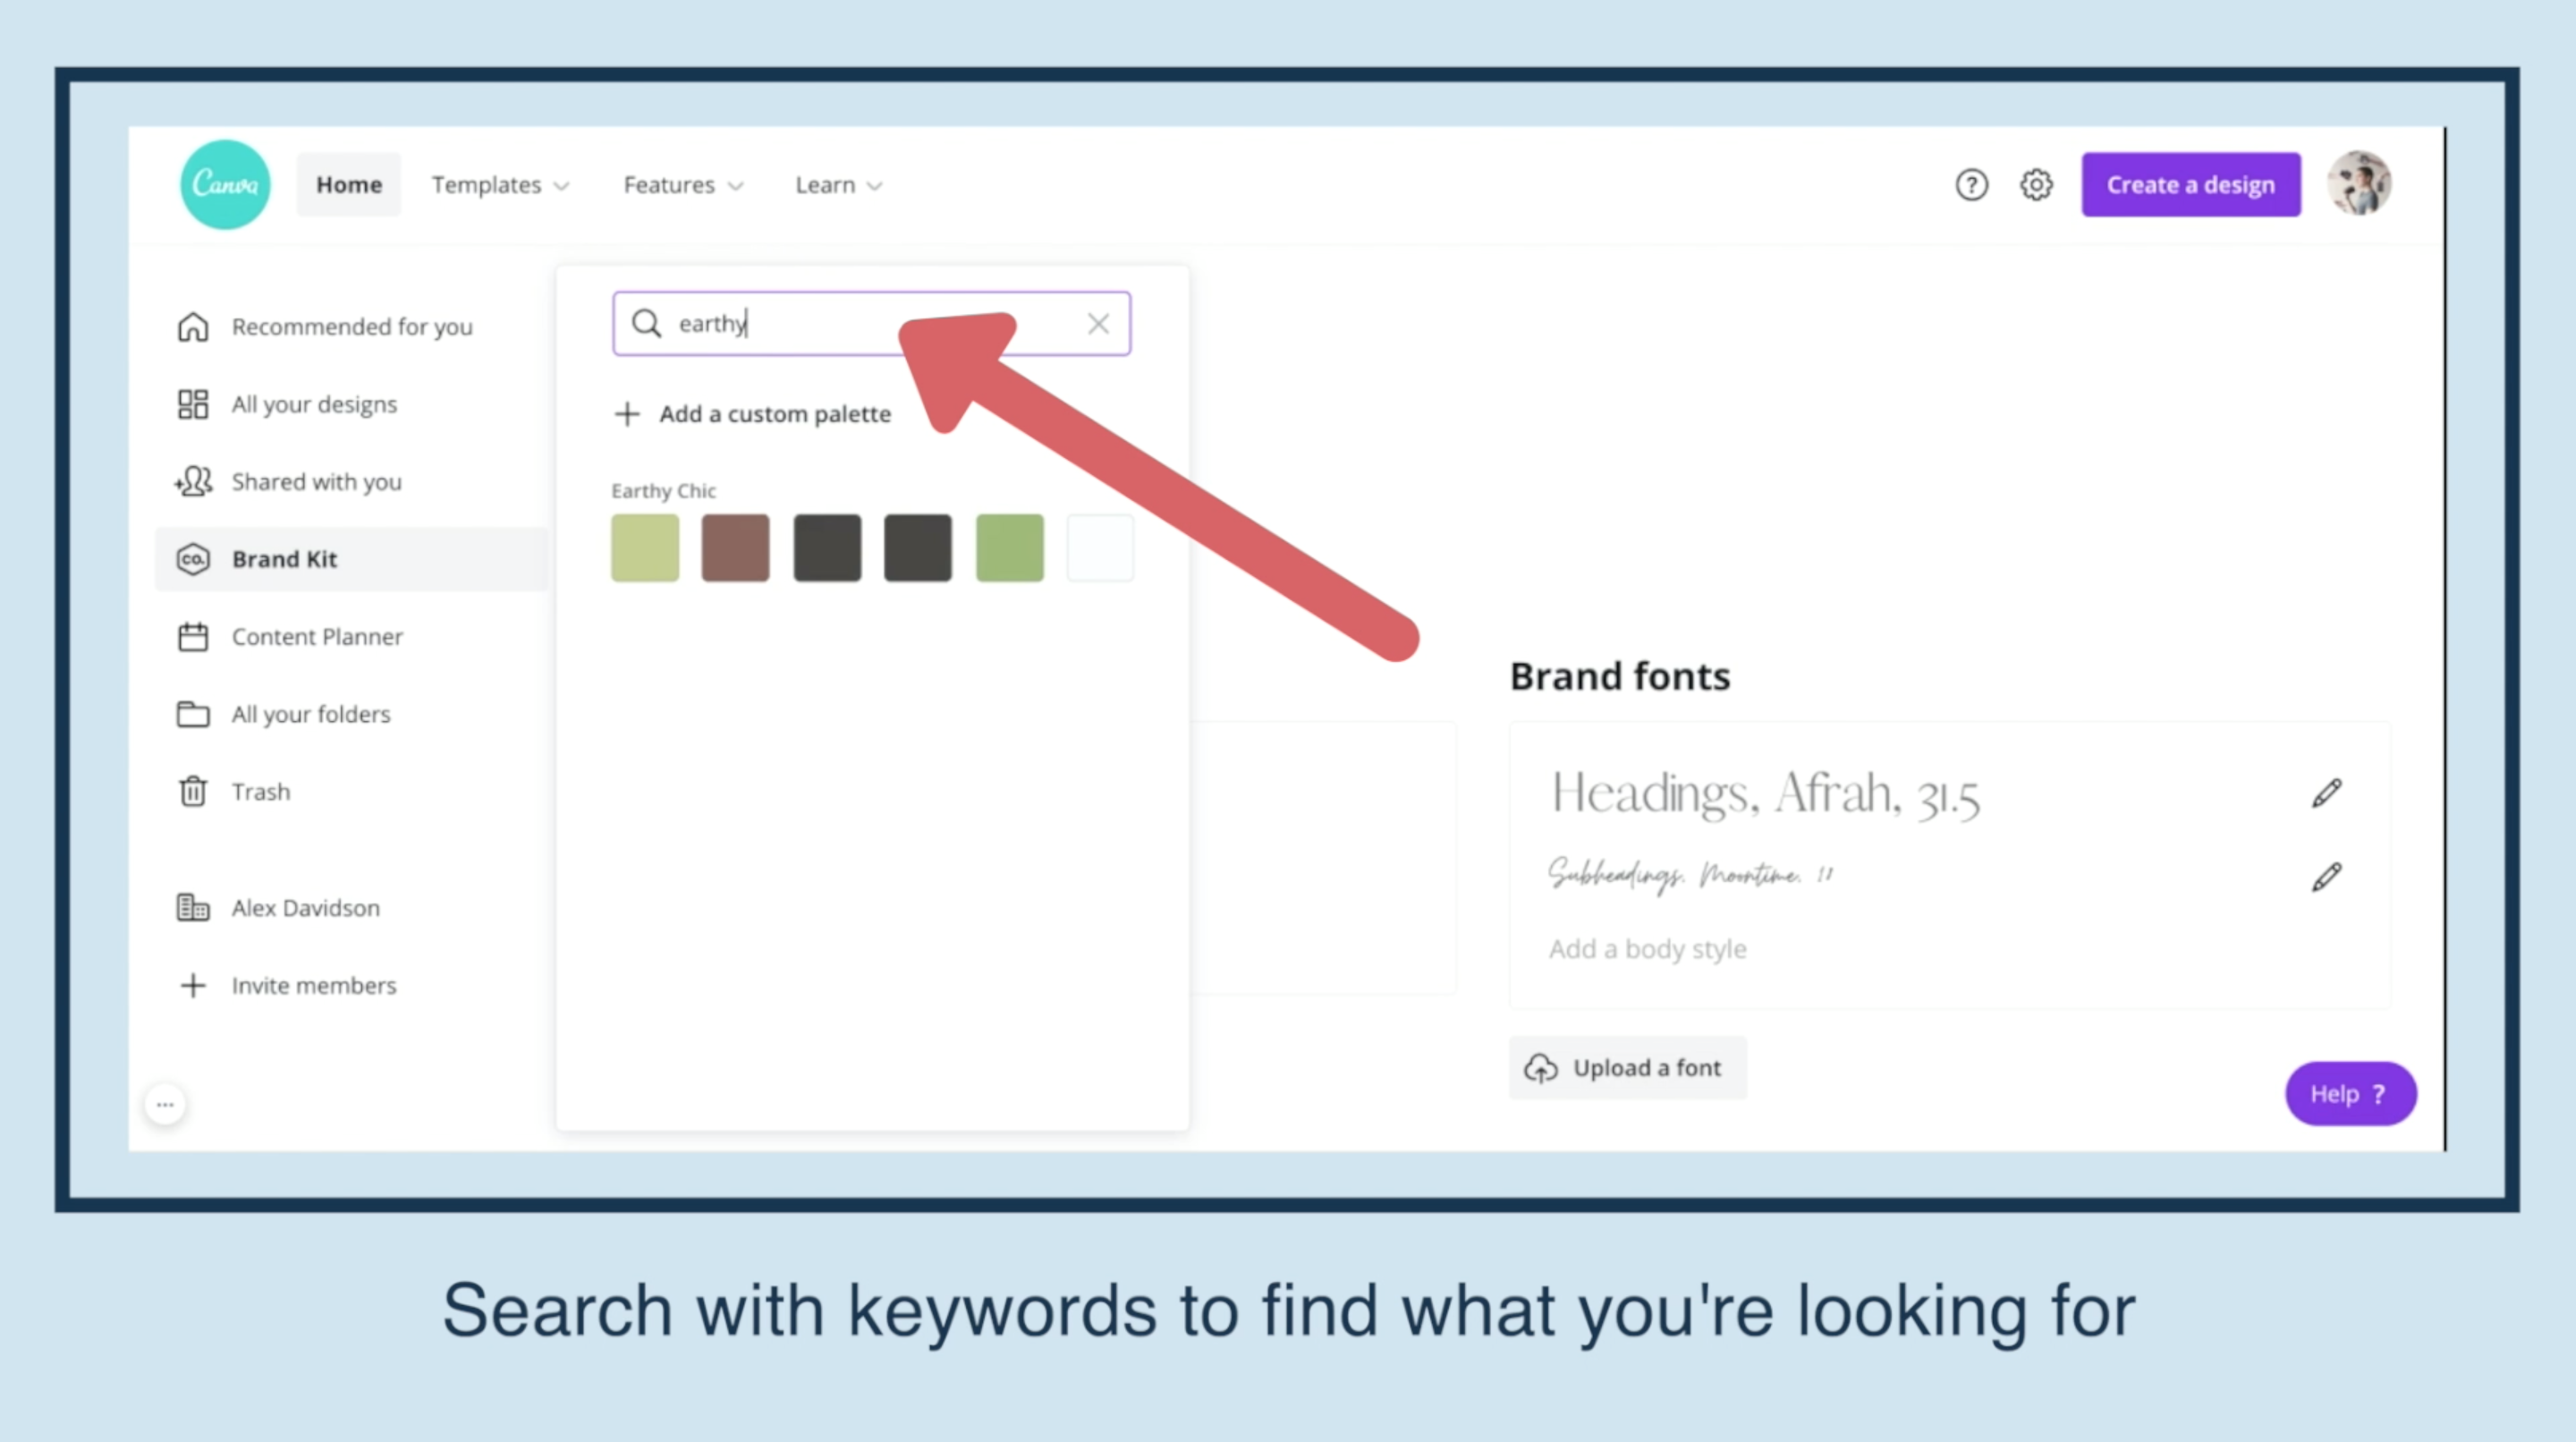Screen dimensions: 2576x1442
Task: Click the ellipsis more button at bottom left
Action: [x=166, y=1105]
